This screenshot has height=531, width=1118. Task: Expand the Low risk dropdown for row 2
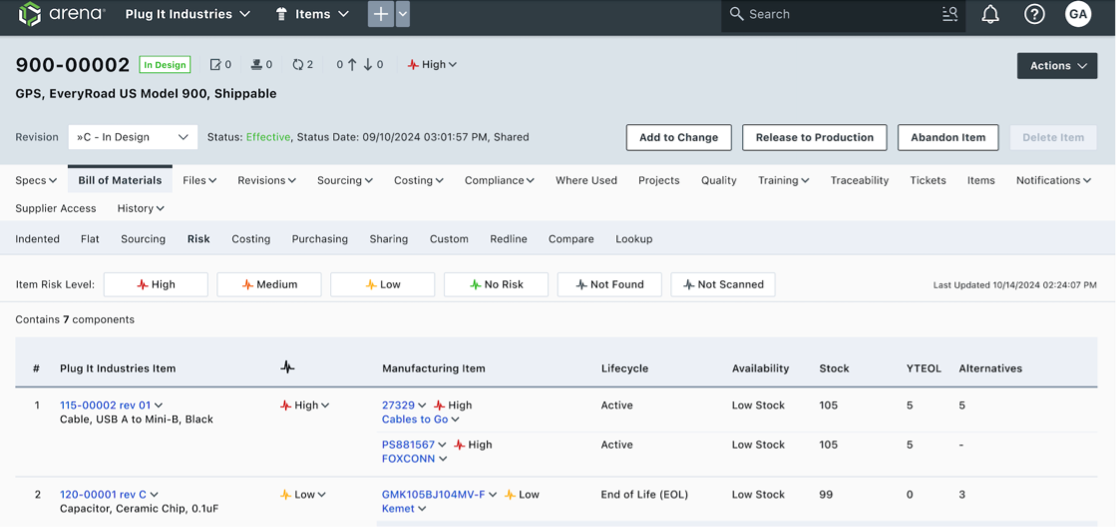click(303, 494)
